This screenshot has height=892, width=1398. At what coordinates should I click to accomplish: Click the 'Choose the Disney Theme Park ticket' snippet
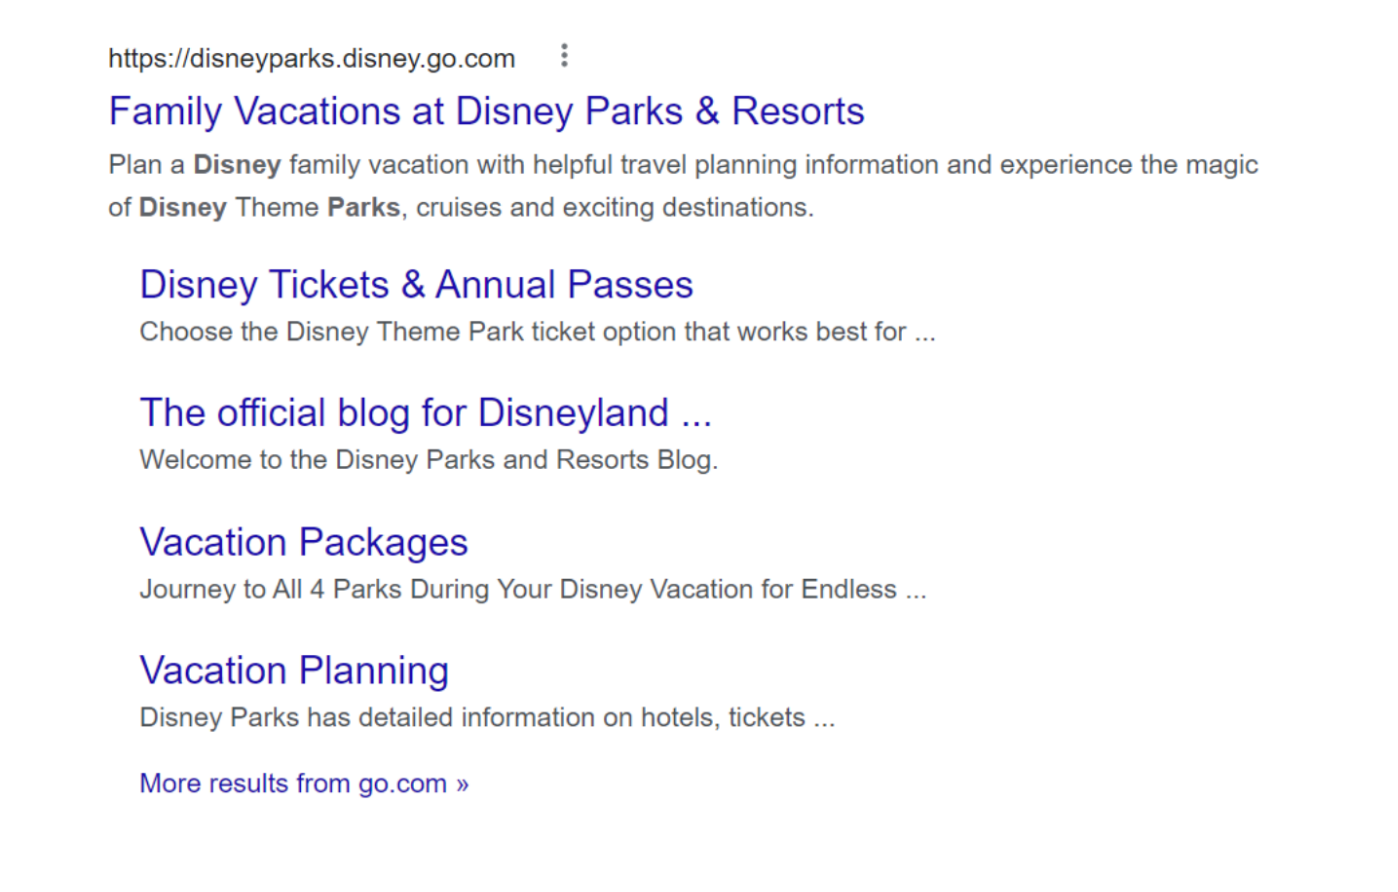(538, 332)
